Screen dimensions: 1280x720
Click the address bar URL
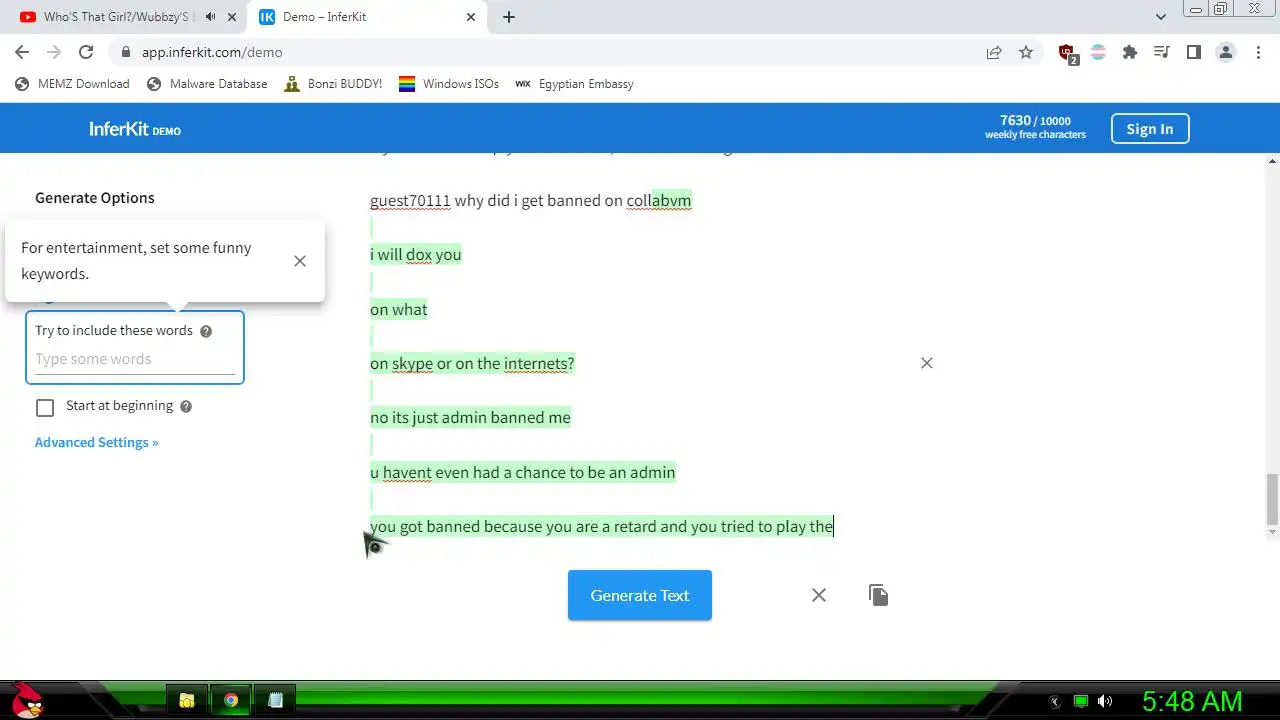(x=212, y=52)
